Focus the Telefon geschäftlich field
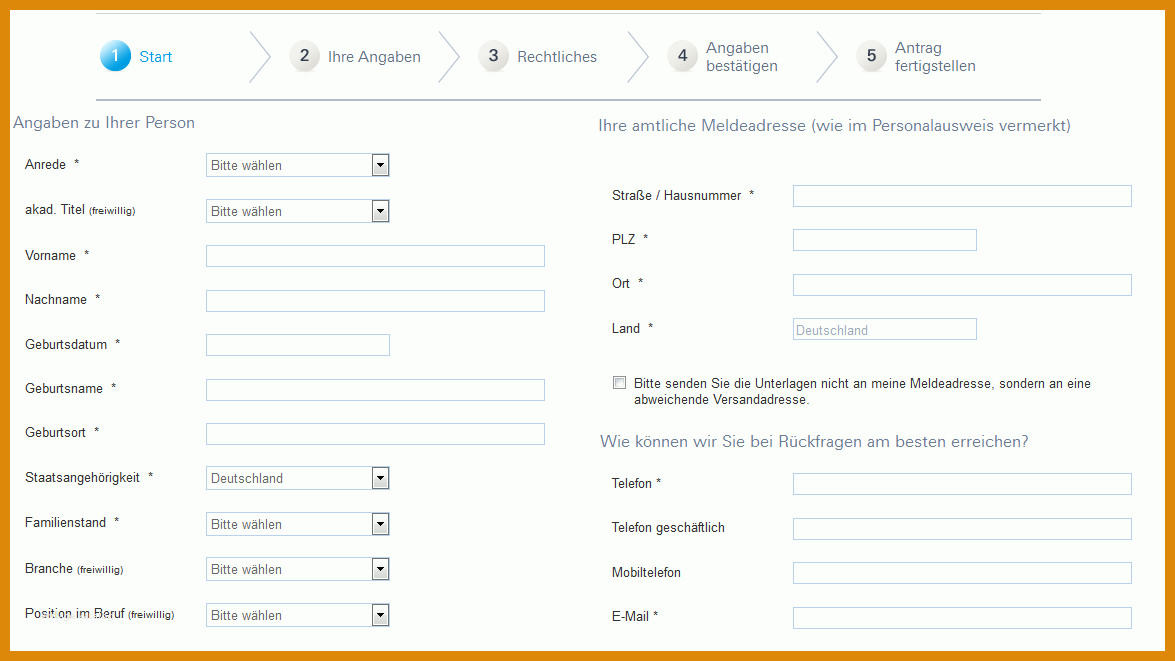Image resolution: width=1175 pixels, height=661 pixels. tap(962, 528)
